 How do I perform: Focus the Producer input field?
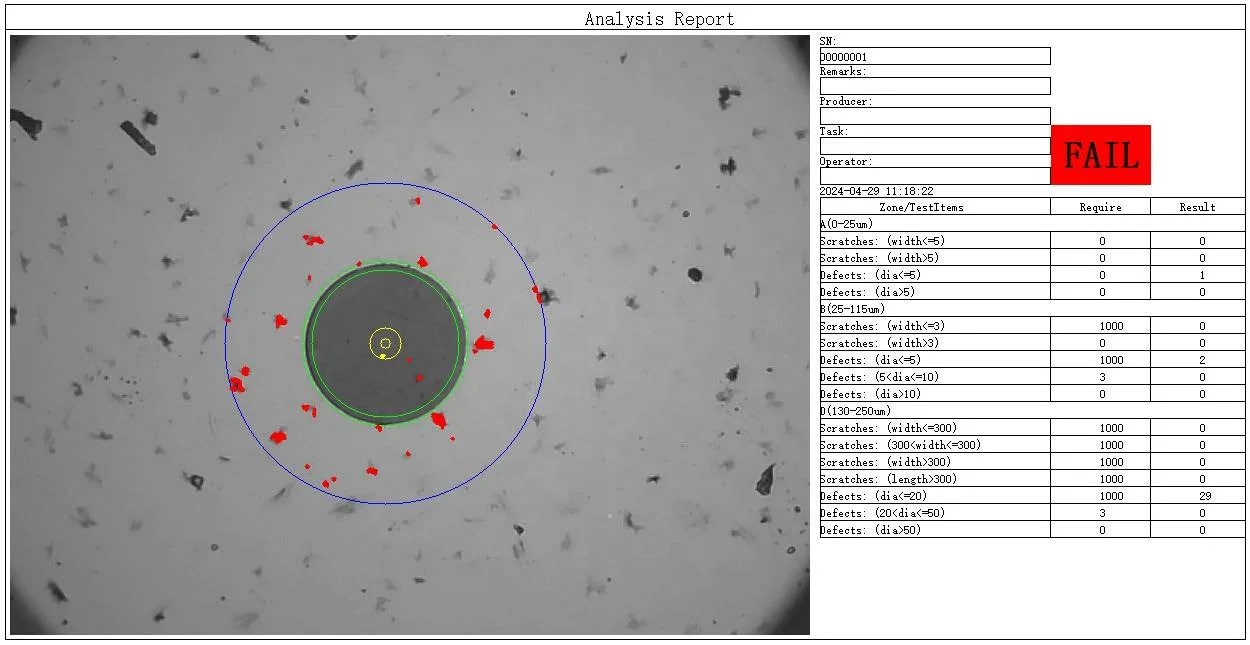934,116
